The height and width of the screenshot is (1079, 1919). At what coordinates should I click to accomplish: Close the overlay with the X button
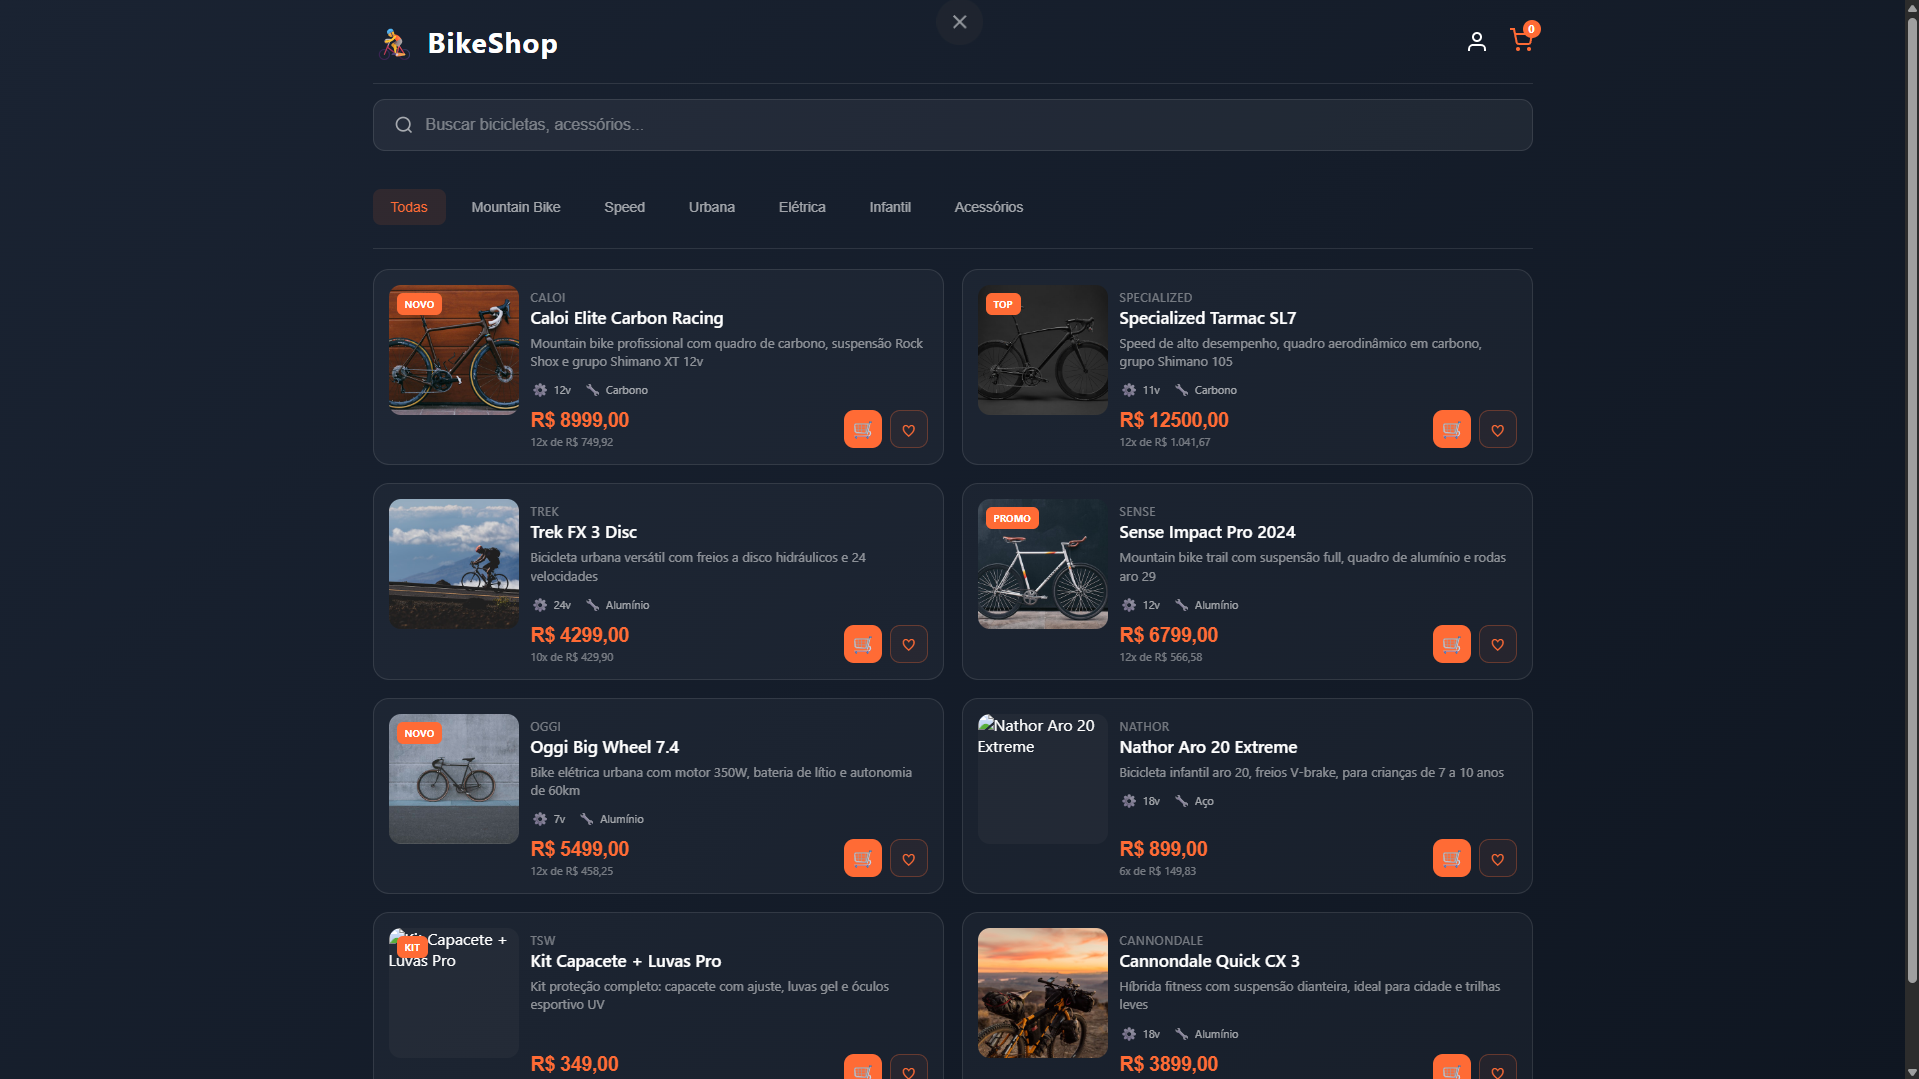tap(959, 22)
